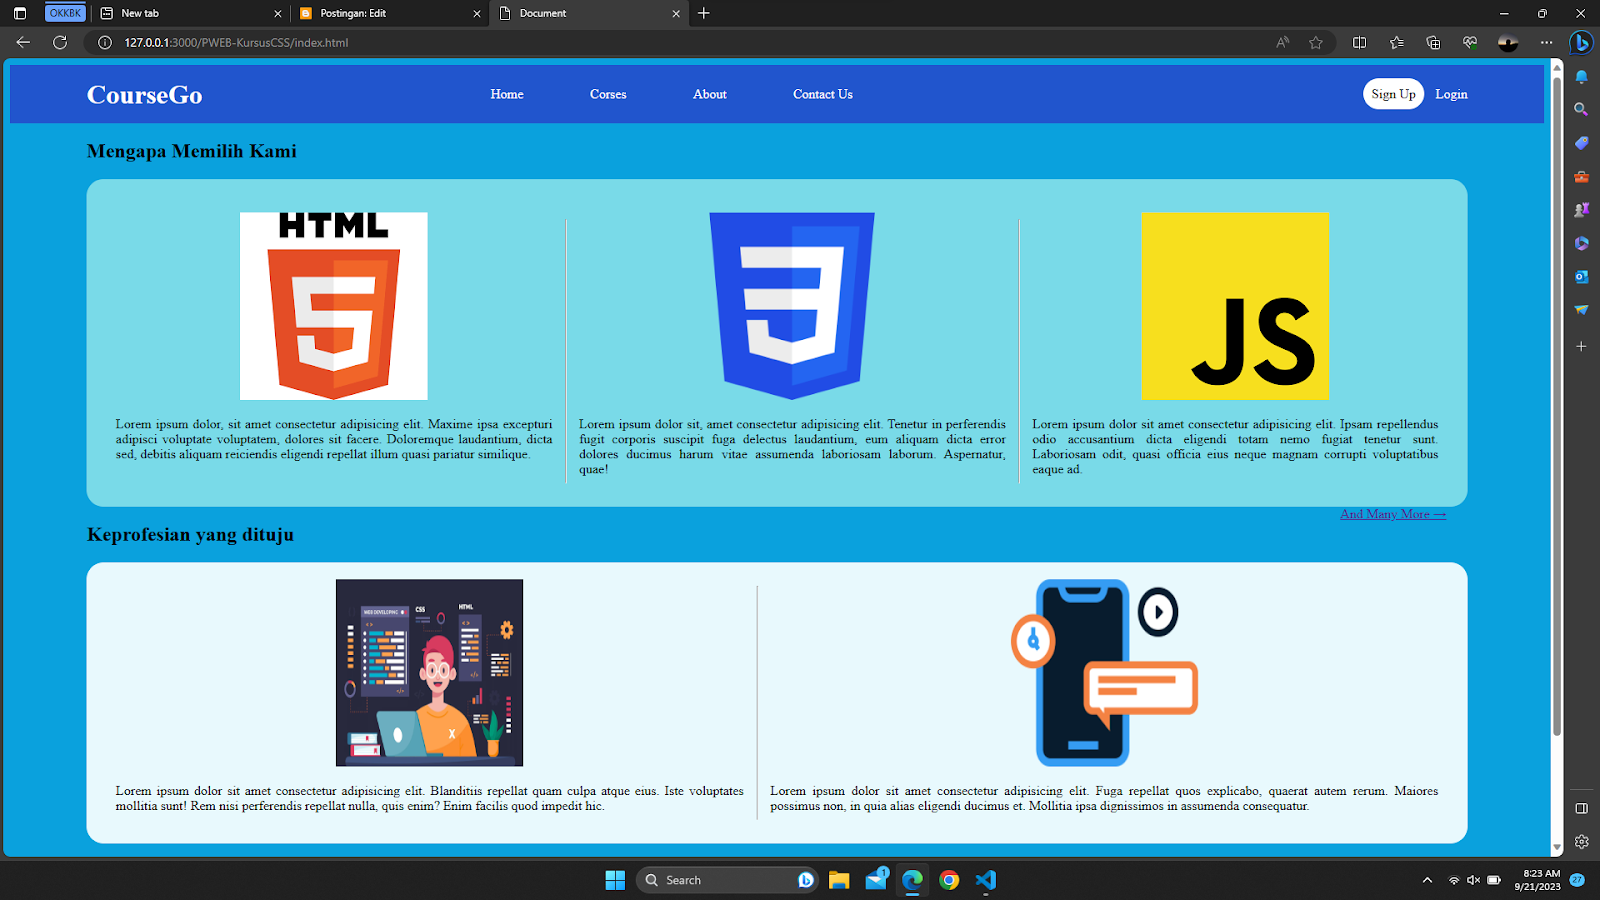Open the Favorites list icon

[1397, 42]
